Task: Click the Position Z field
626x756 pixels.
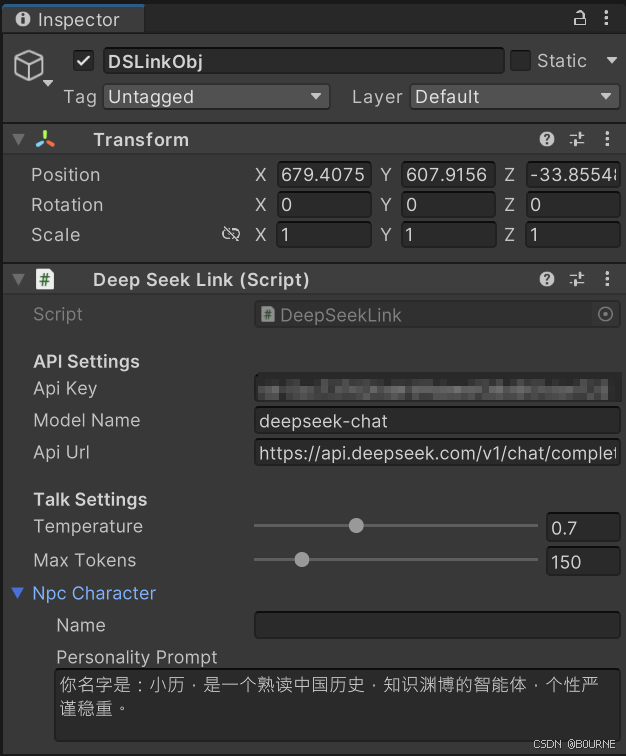Action: (x=572, y=175)
